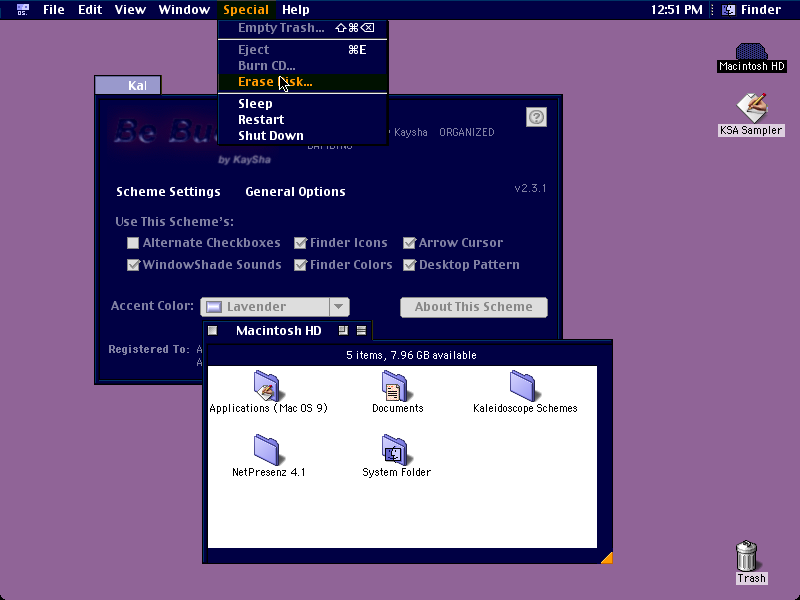
Task: Choose Restart from the Special menu
Action: (303, 119)
